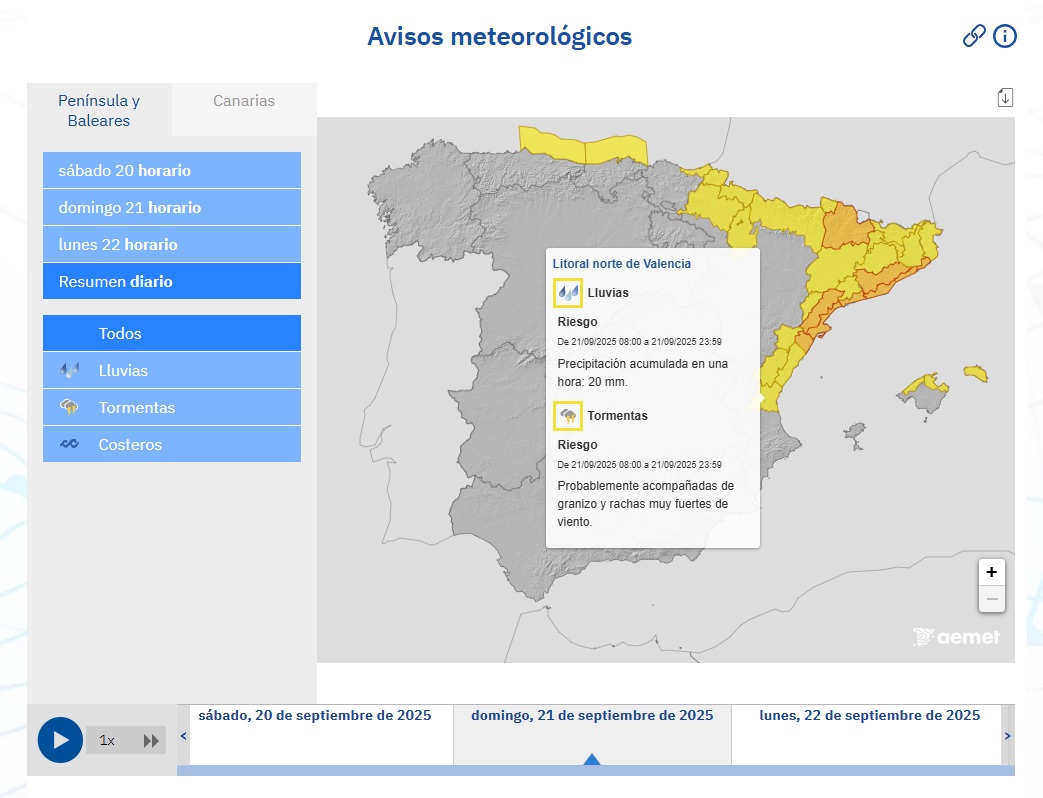Switch to the Canarias tab
This screenshot has height=798, width=1043.
click(x=243, y=100)
